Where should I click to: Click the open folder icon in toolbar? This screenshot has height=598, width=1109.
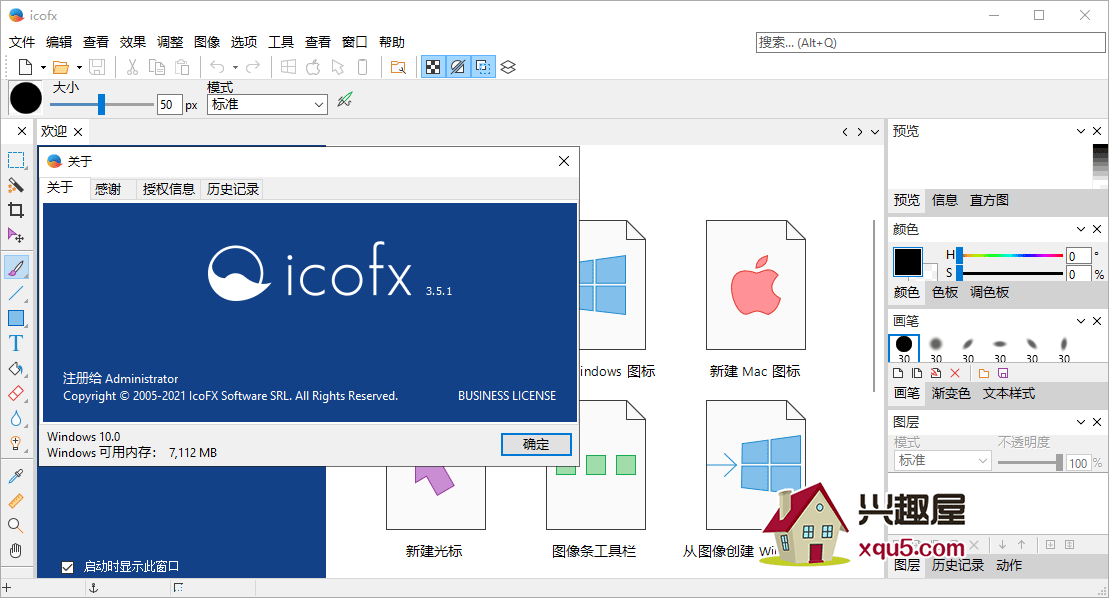[61, 67]
